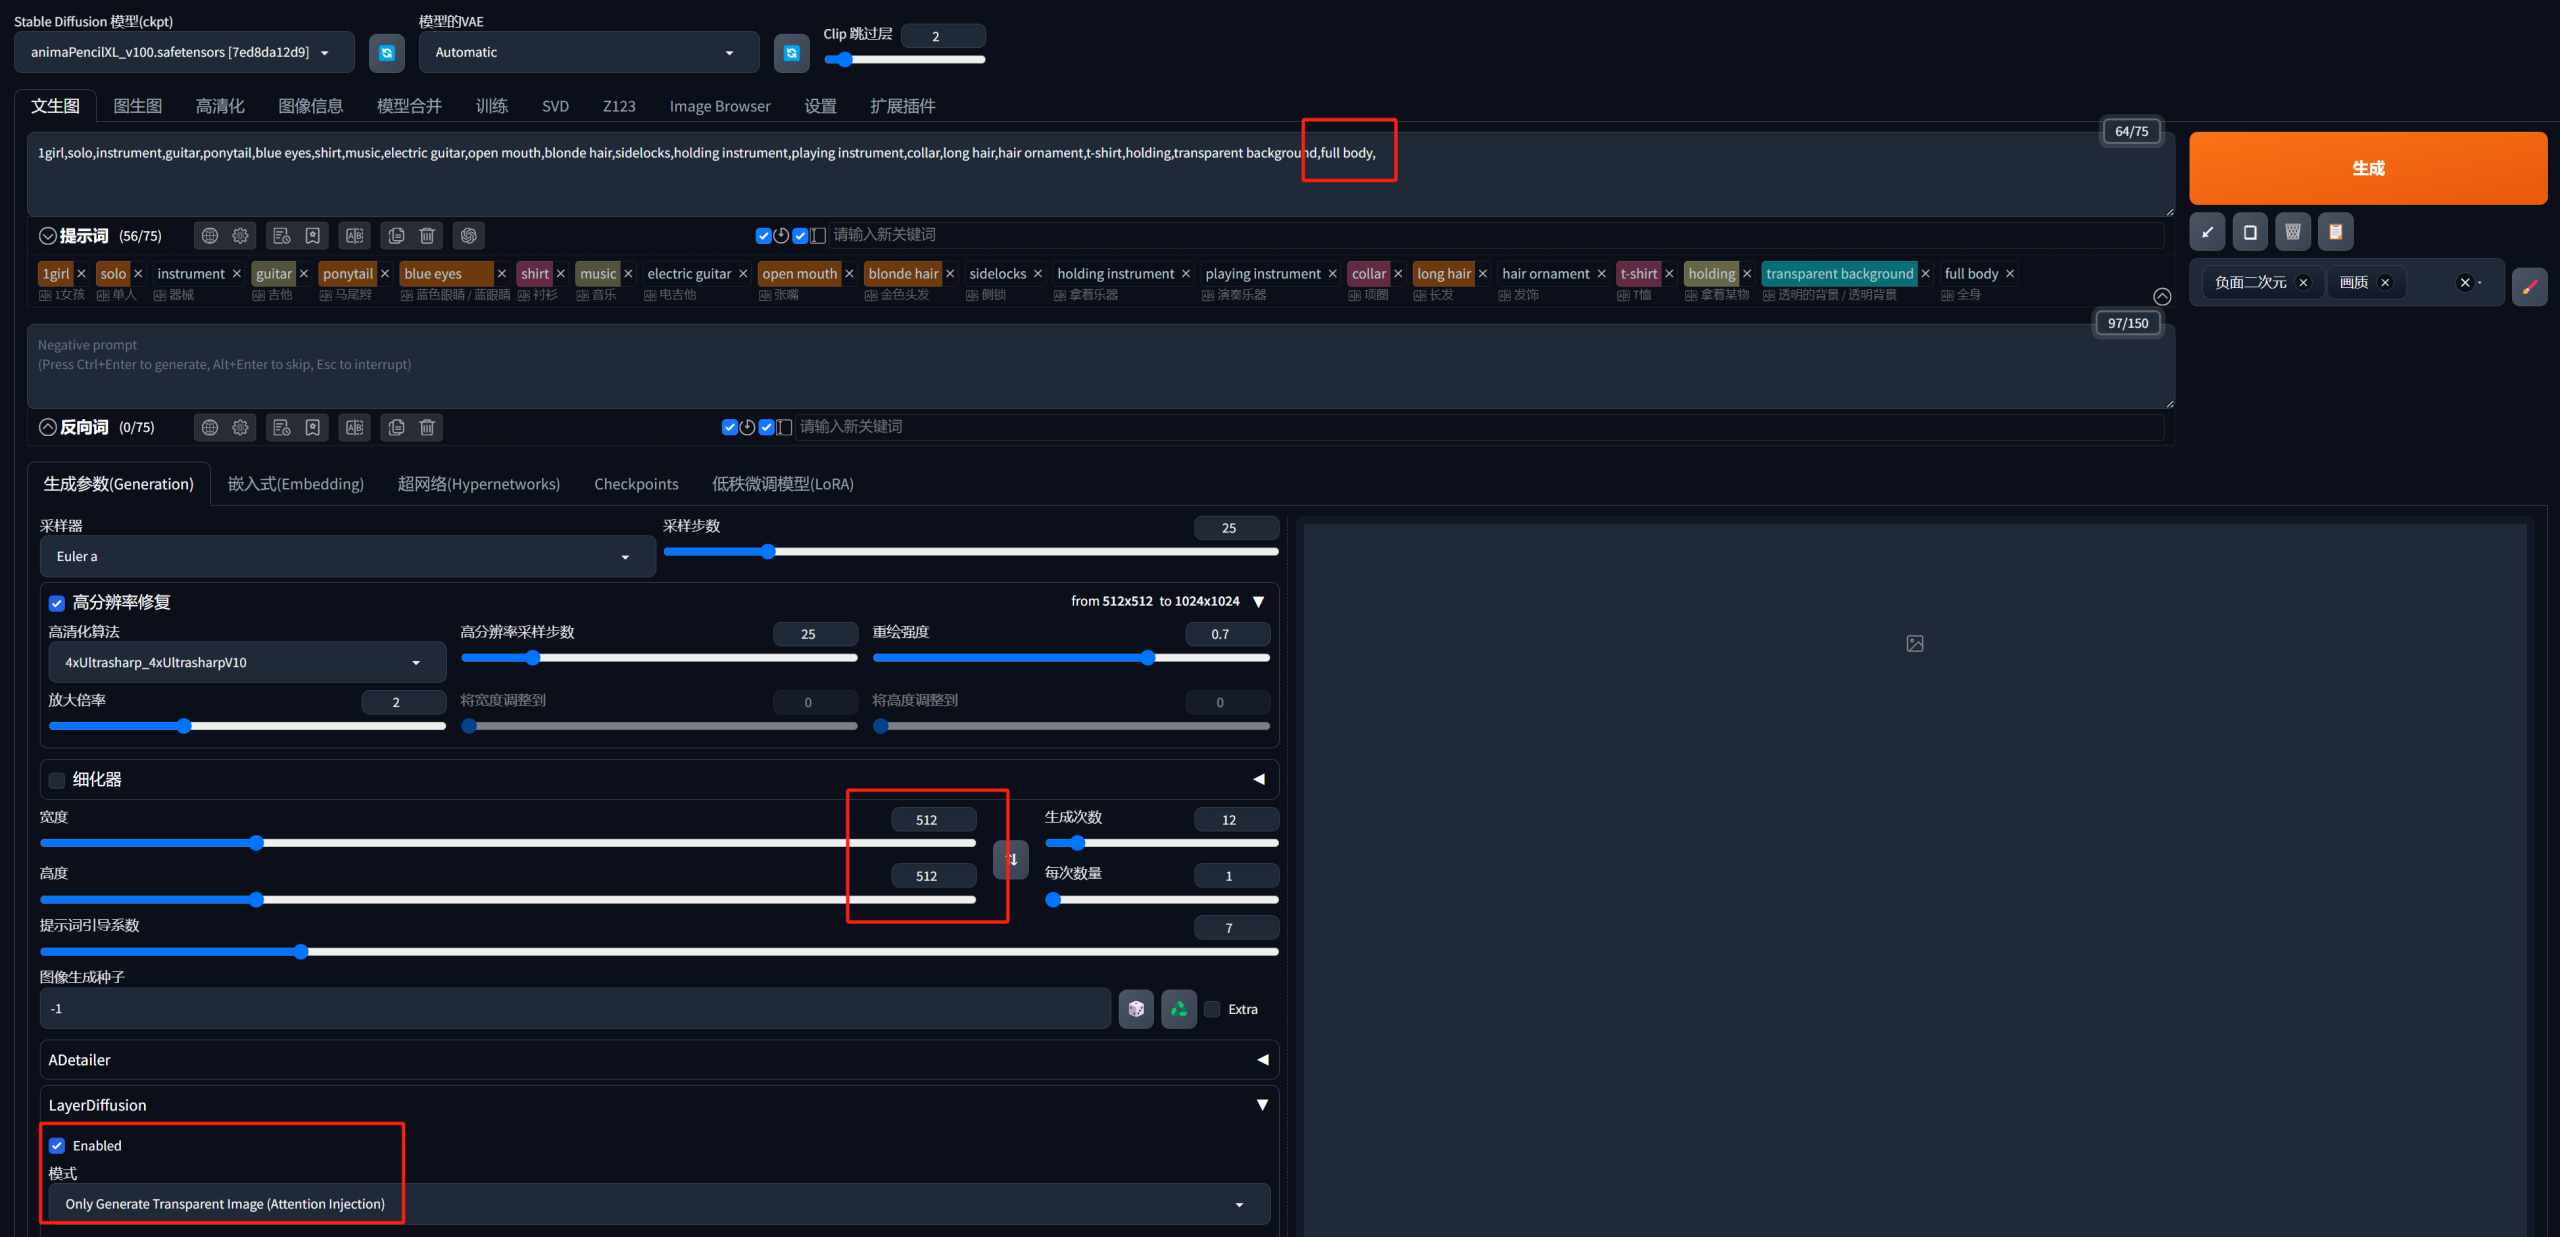
Task: Open the 低秩微调模型(LoRA) tab
Action: (x=782, y=484)
